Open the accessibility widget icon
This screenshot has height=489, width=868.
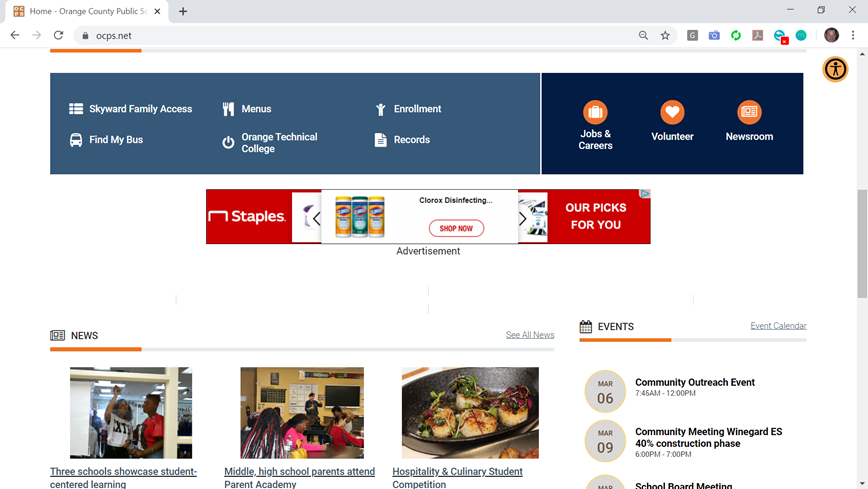(x=835, y=69)
